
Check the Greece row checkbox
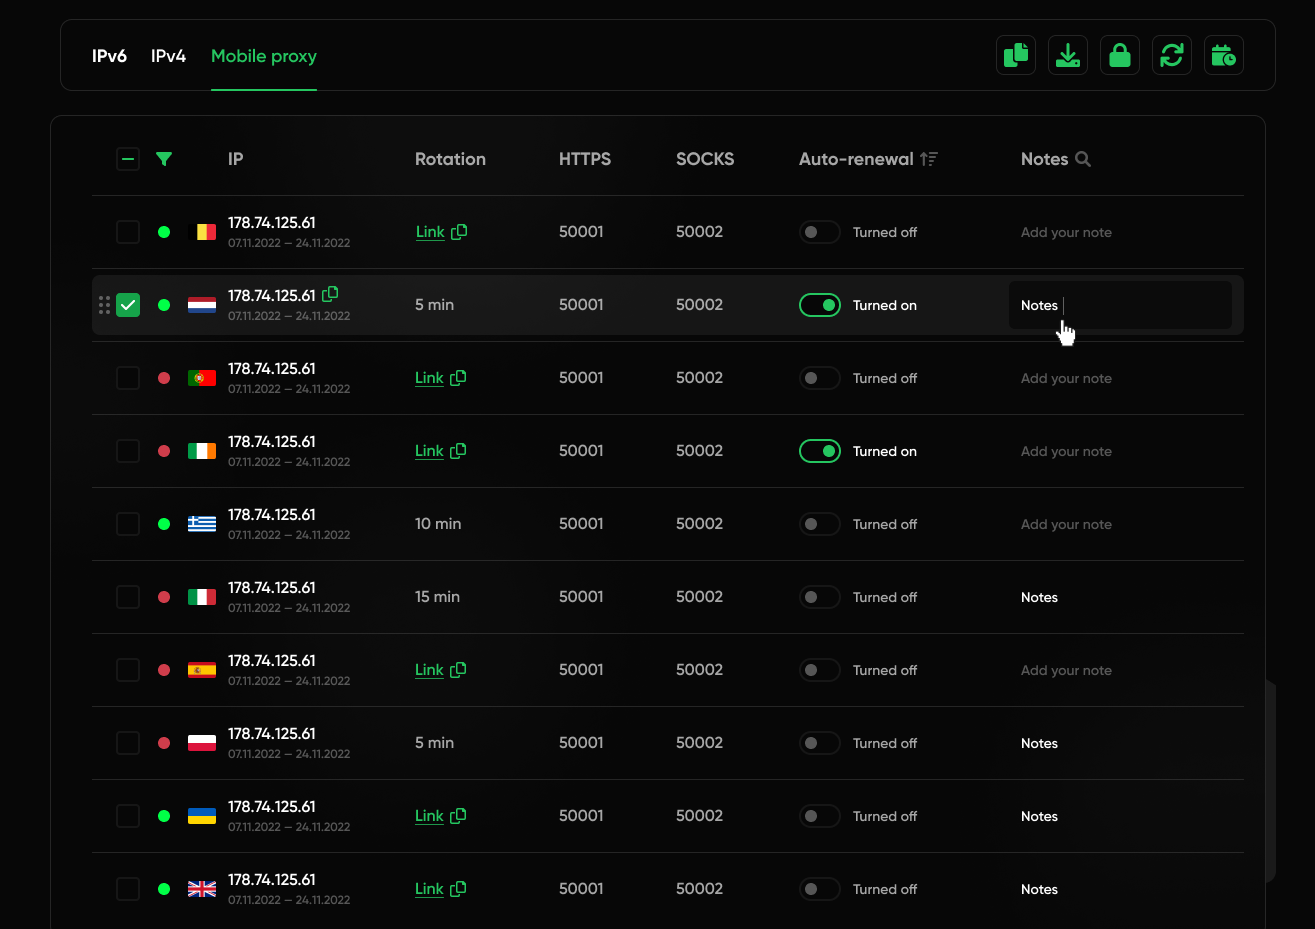click(128, 524)
